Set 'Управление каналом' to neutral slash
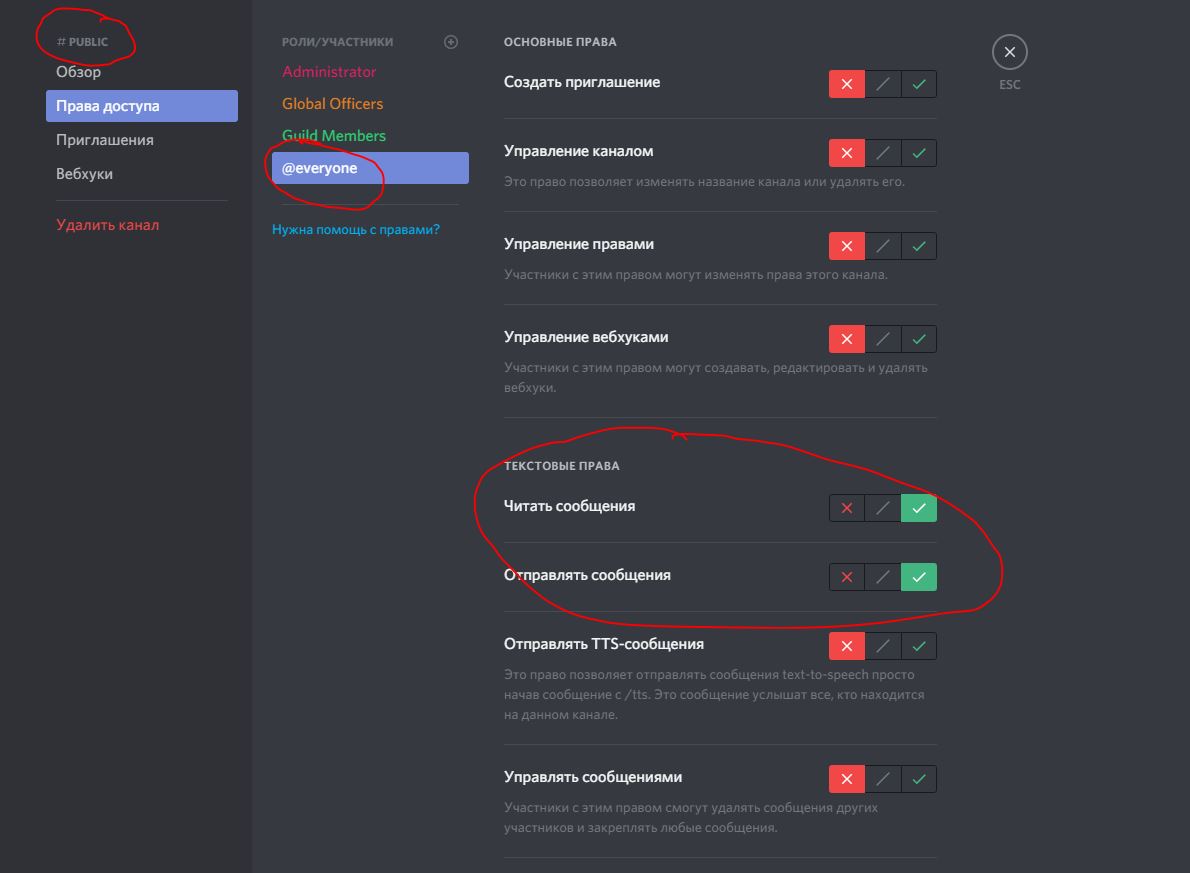1190x873 pixels. tap(882, 153)
